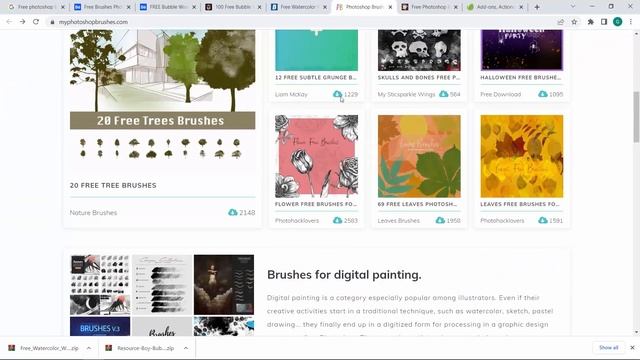The height and width of the screenshot is (360, 640).
Task: Select the Brushes for digital painting heading
Action: tap(344, 275)
